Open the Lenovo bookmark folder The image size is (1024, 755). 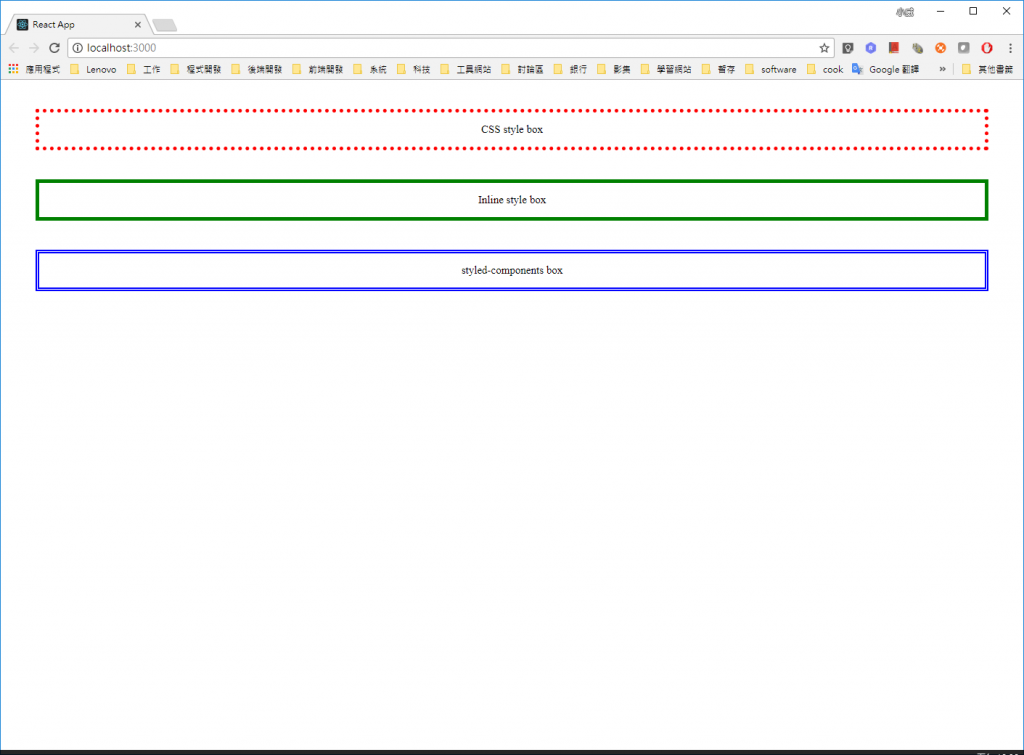pos(93,69)
